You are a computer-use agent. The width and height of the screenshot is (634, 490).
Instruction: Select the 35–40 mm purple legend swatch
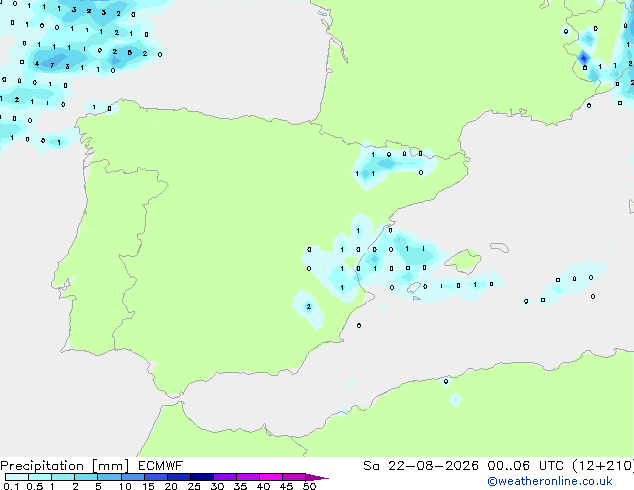(247, 477)
